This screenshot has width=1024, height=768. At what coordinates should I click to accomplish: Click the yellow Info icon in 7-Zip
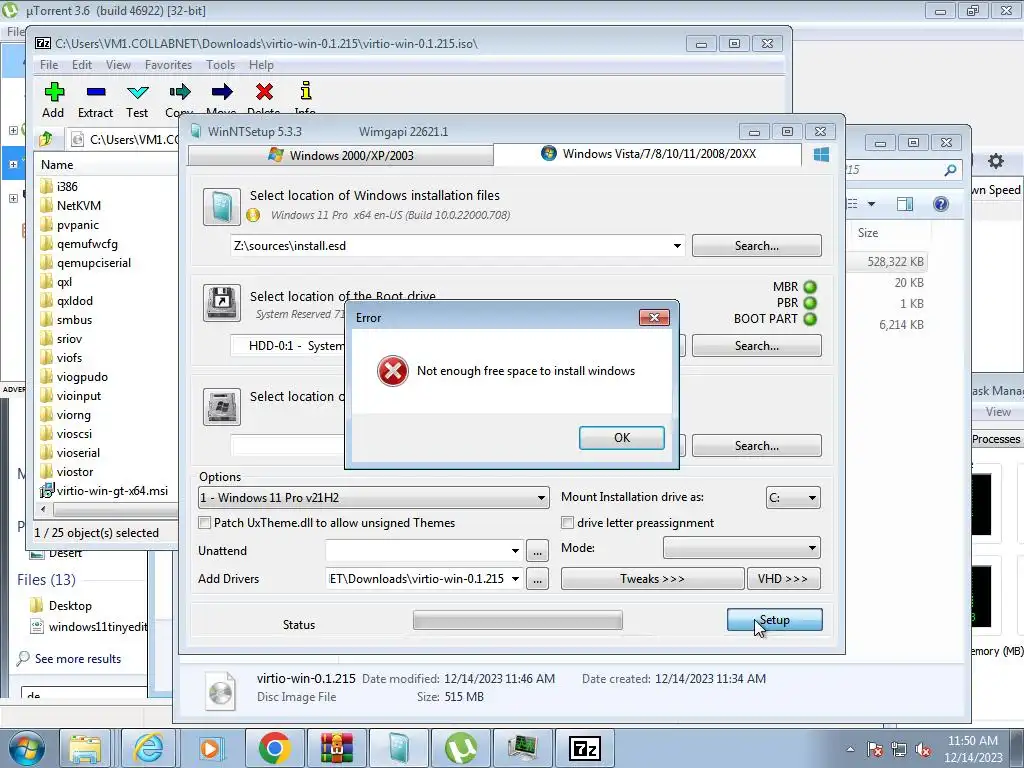pyautogui.click(x=306, y=91)
